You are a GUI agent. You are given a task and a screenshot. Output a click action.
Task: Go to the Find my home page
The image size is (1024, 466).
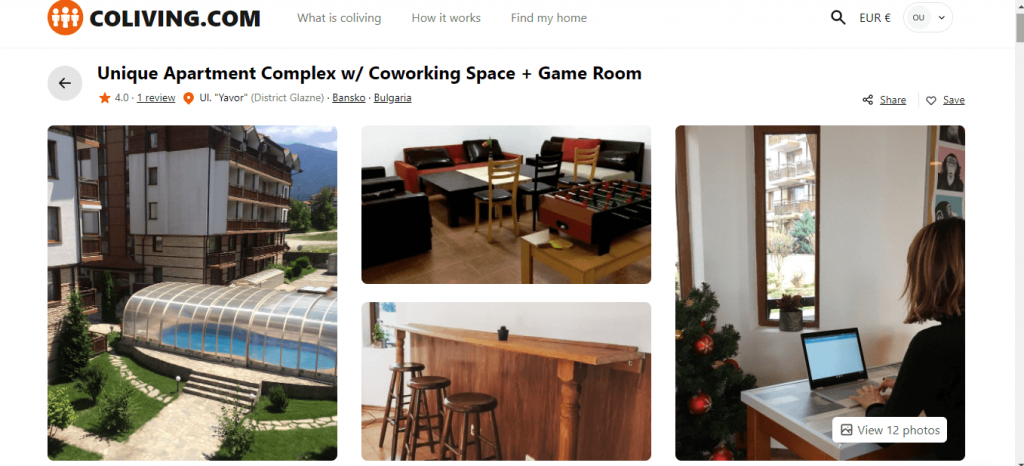[549, 18]
